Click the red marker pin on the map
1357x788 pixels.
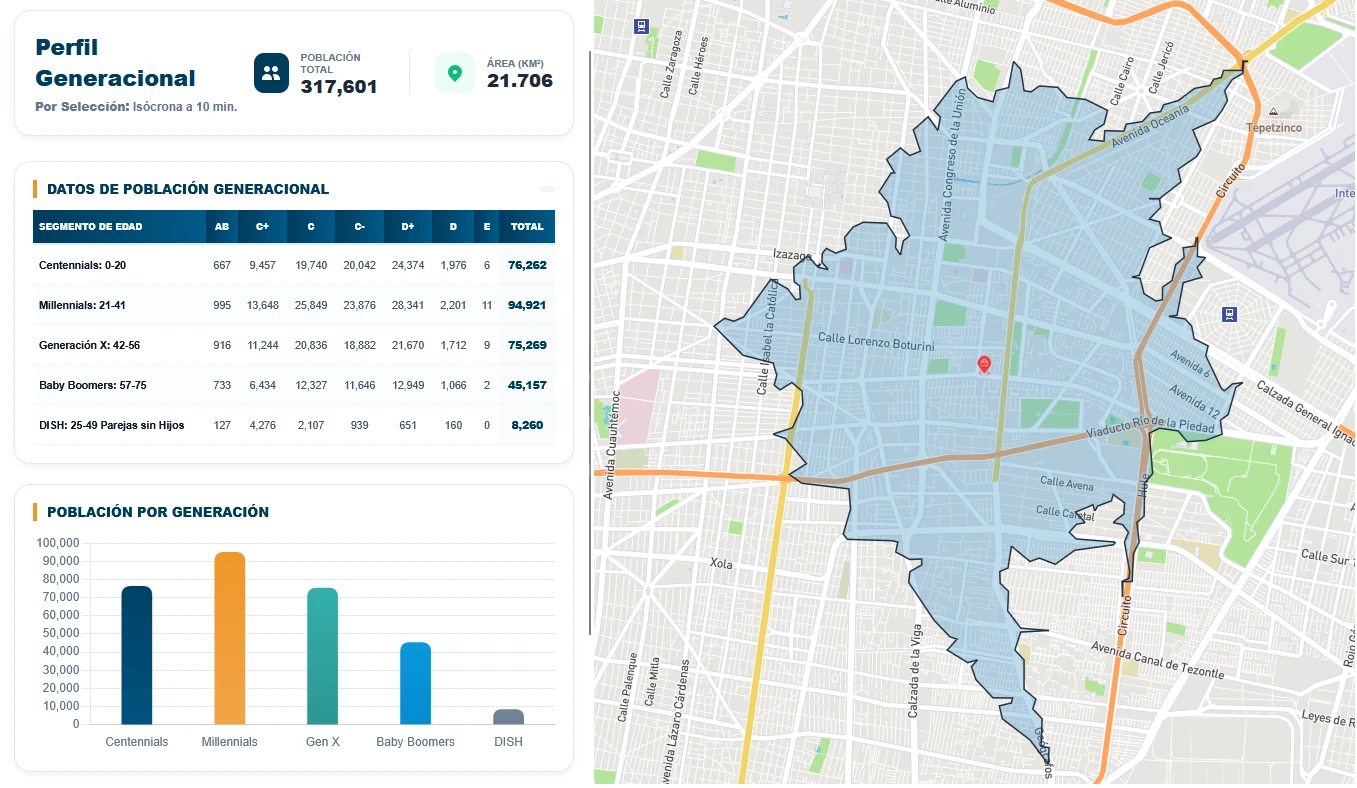(x=984, y=364)
